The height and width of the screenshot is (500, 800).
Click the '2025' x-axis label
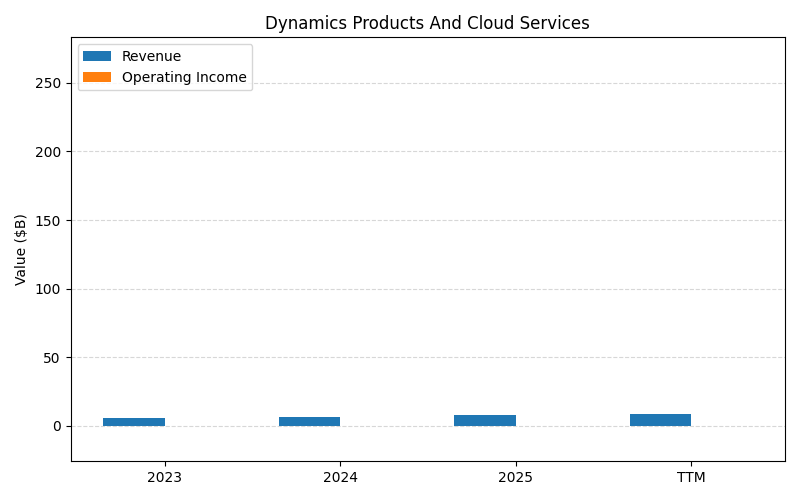tap(515, 478)
